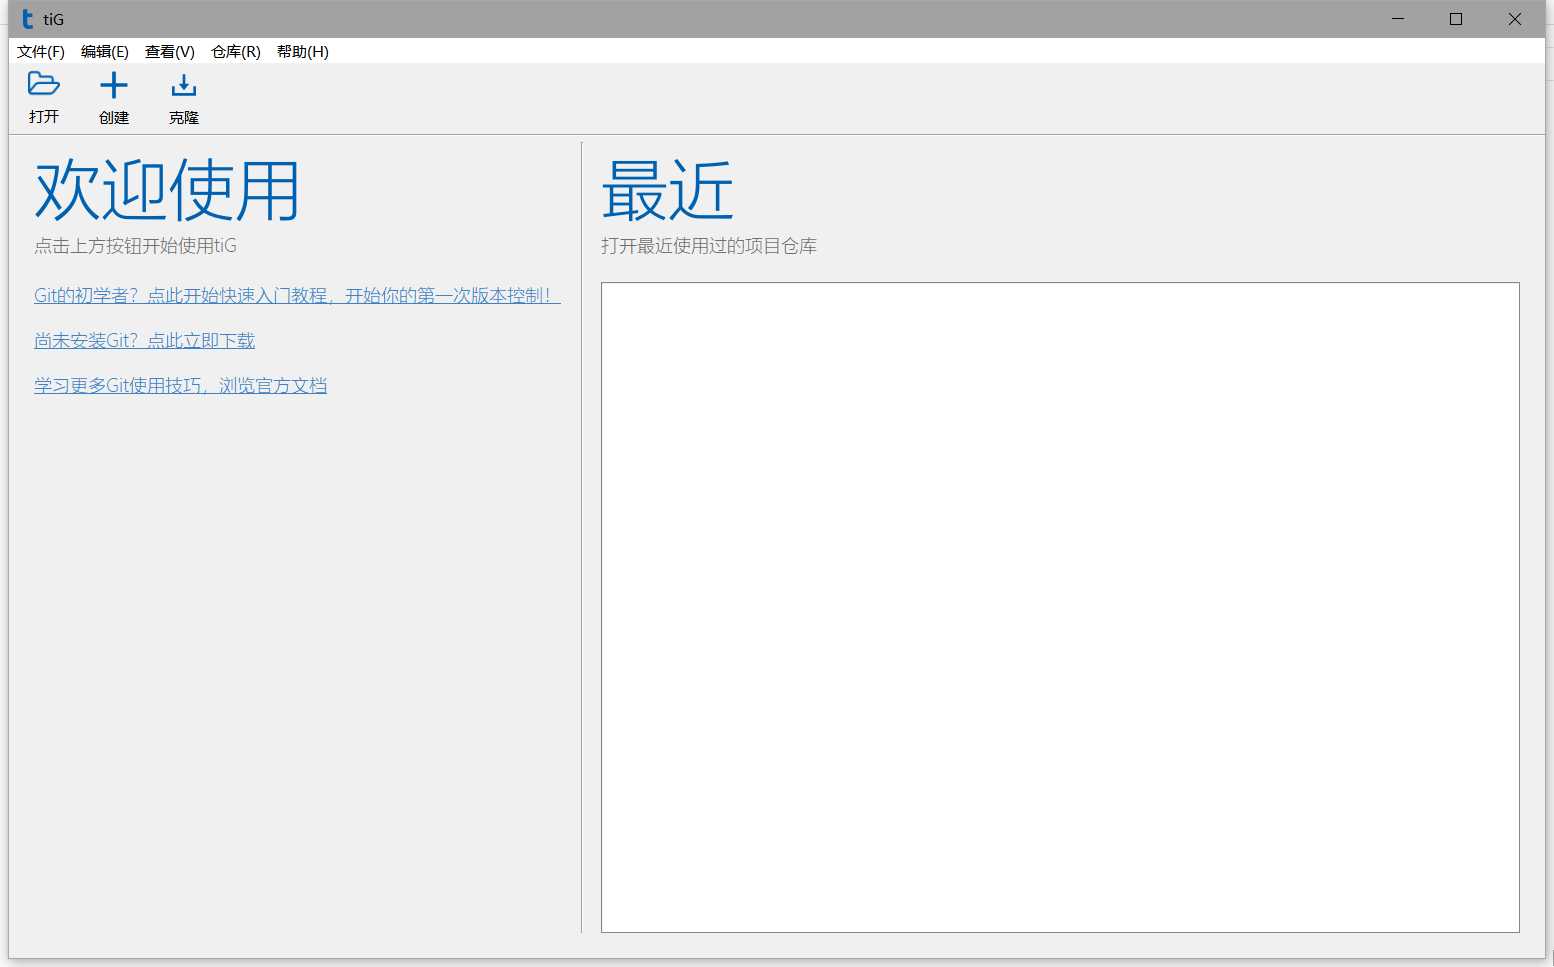
Task: Open the 文件(F) menu
Action: [x=41, y=52]
